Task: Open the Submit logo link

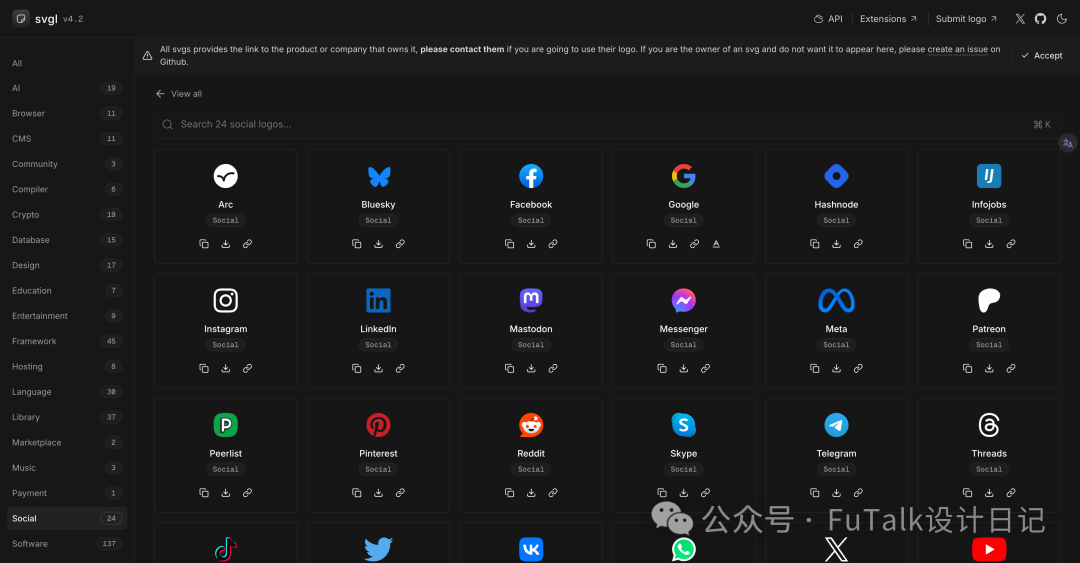Action: click(x=966, y=19)
